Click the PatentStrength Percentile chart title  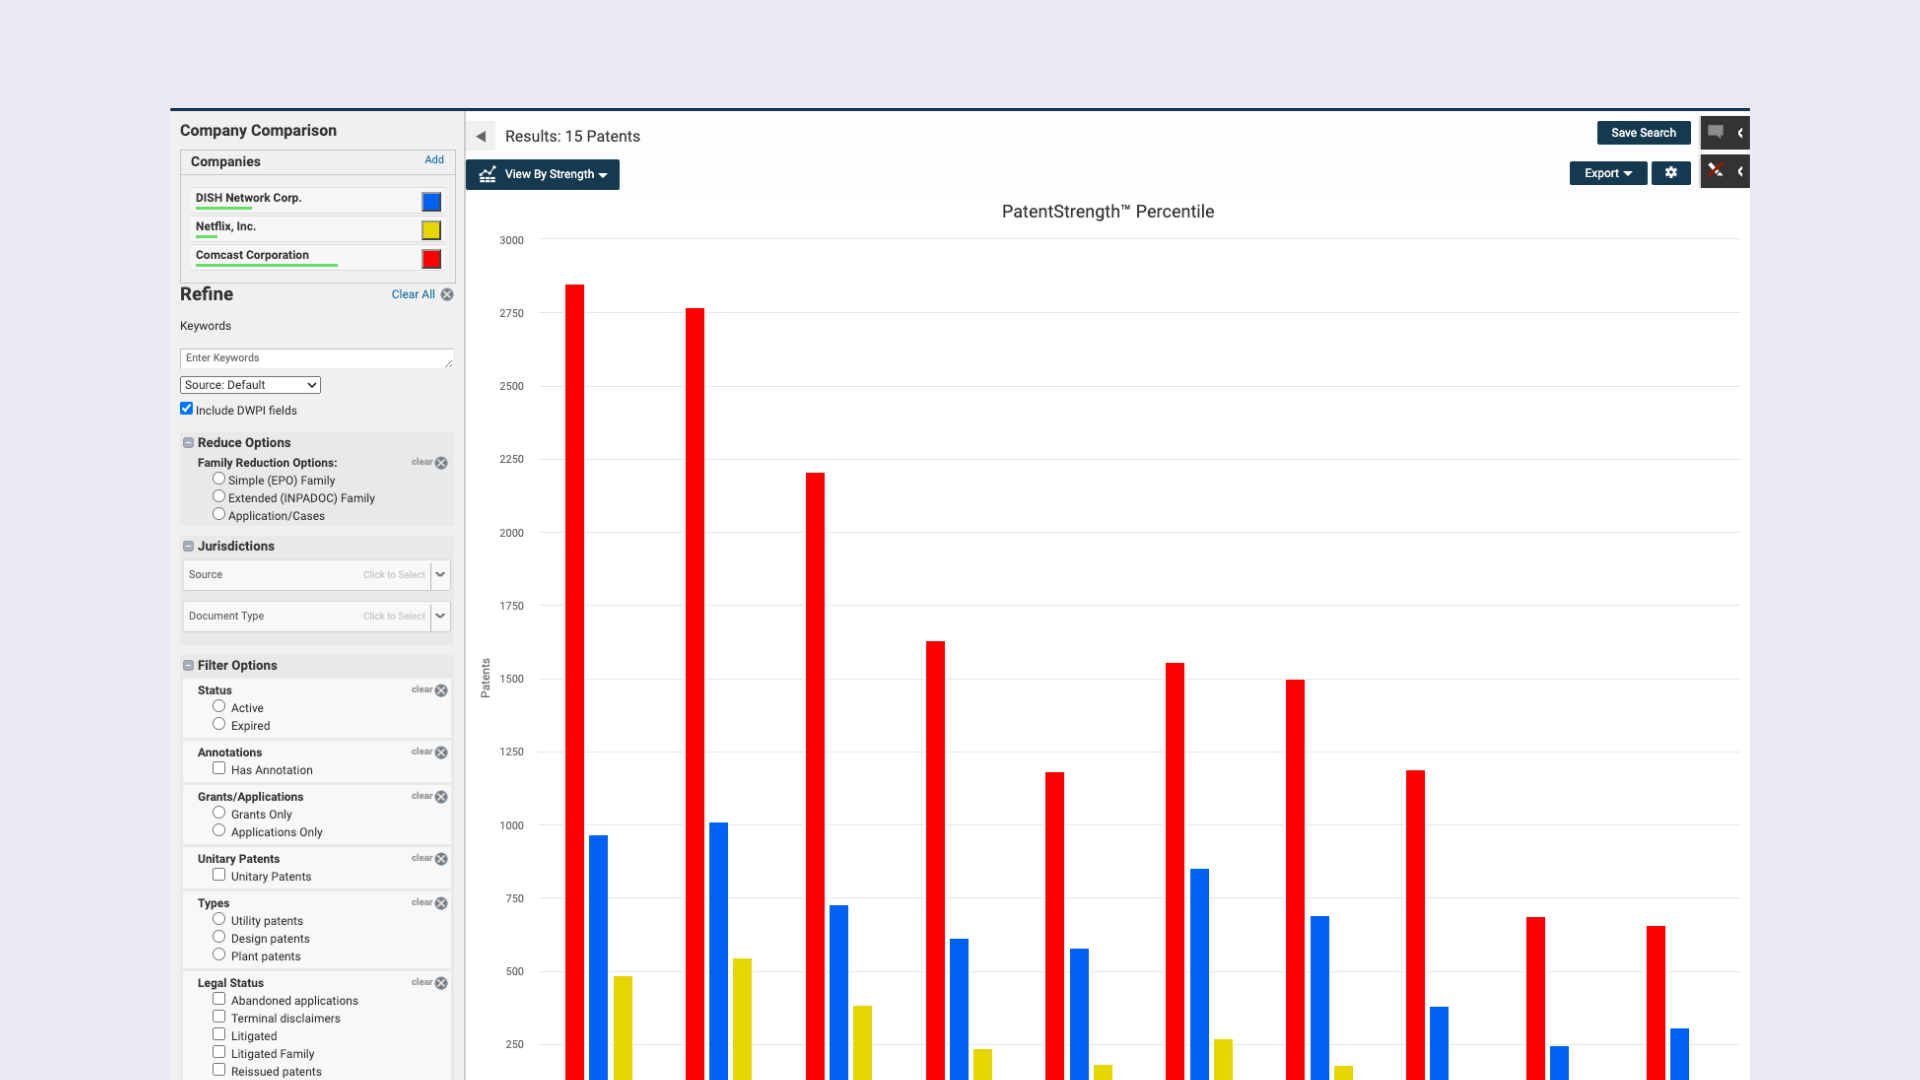pos(1108,212)
